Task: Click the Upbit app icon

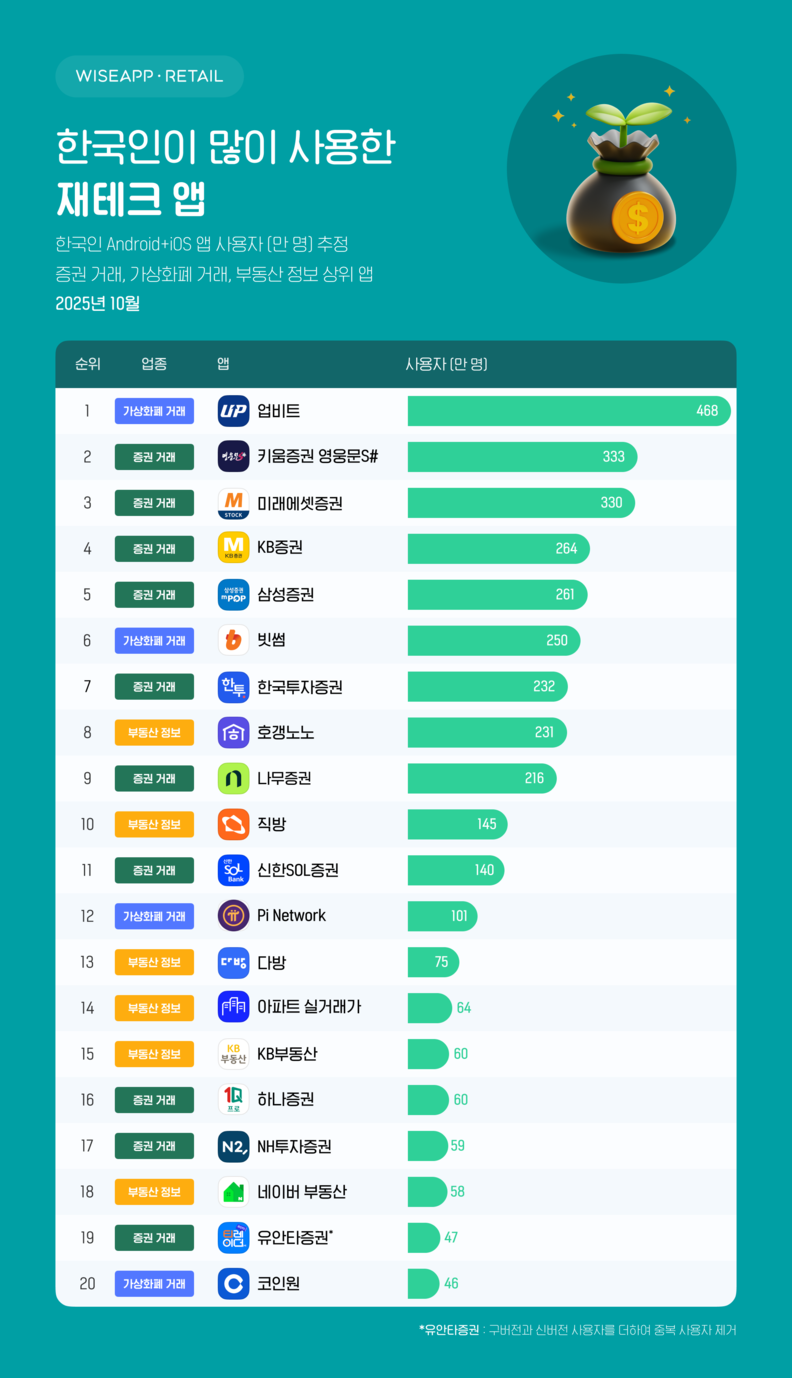Action: [233, 411]
